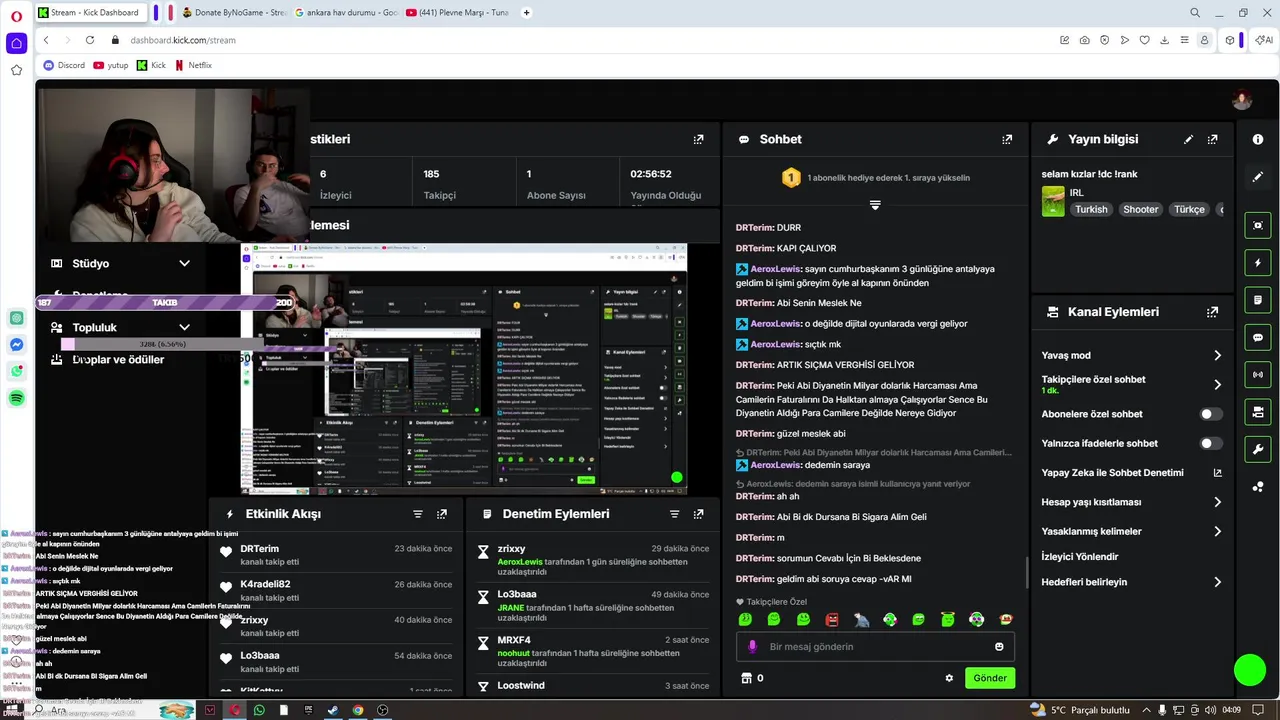The width and height of the screenshot is (1280, 720).
Task: Open chat settings gear icon
Action: (949, 678)
